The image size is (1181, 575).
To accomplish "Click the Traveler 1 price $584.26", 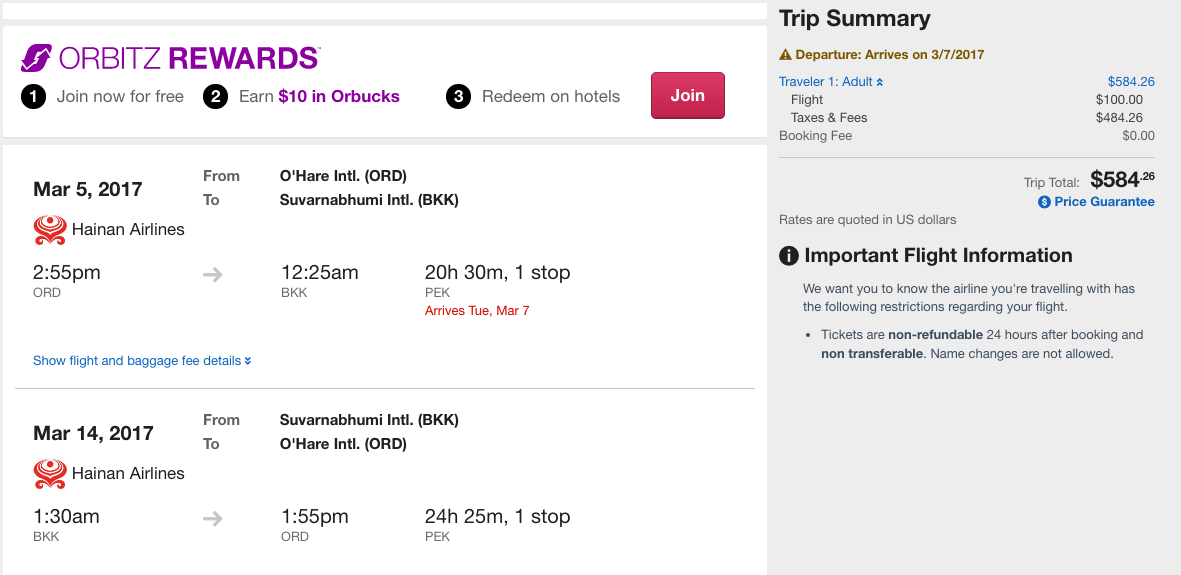I will [x=1131, y=82].
